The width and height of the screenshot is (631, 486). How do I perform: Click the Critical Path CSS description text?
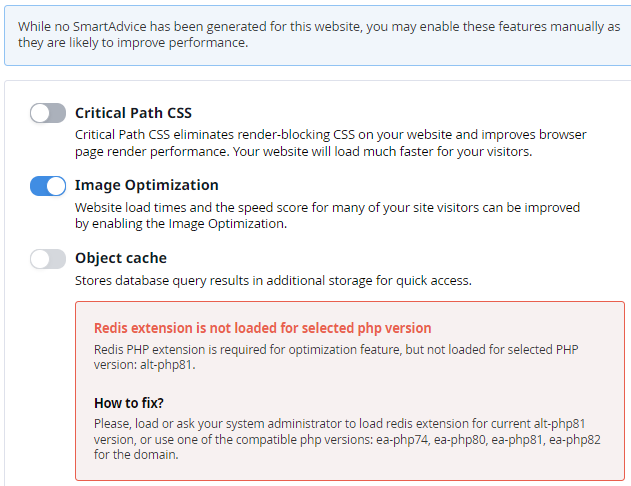tap(330, 143)
